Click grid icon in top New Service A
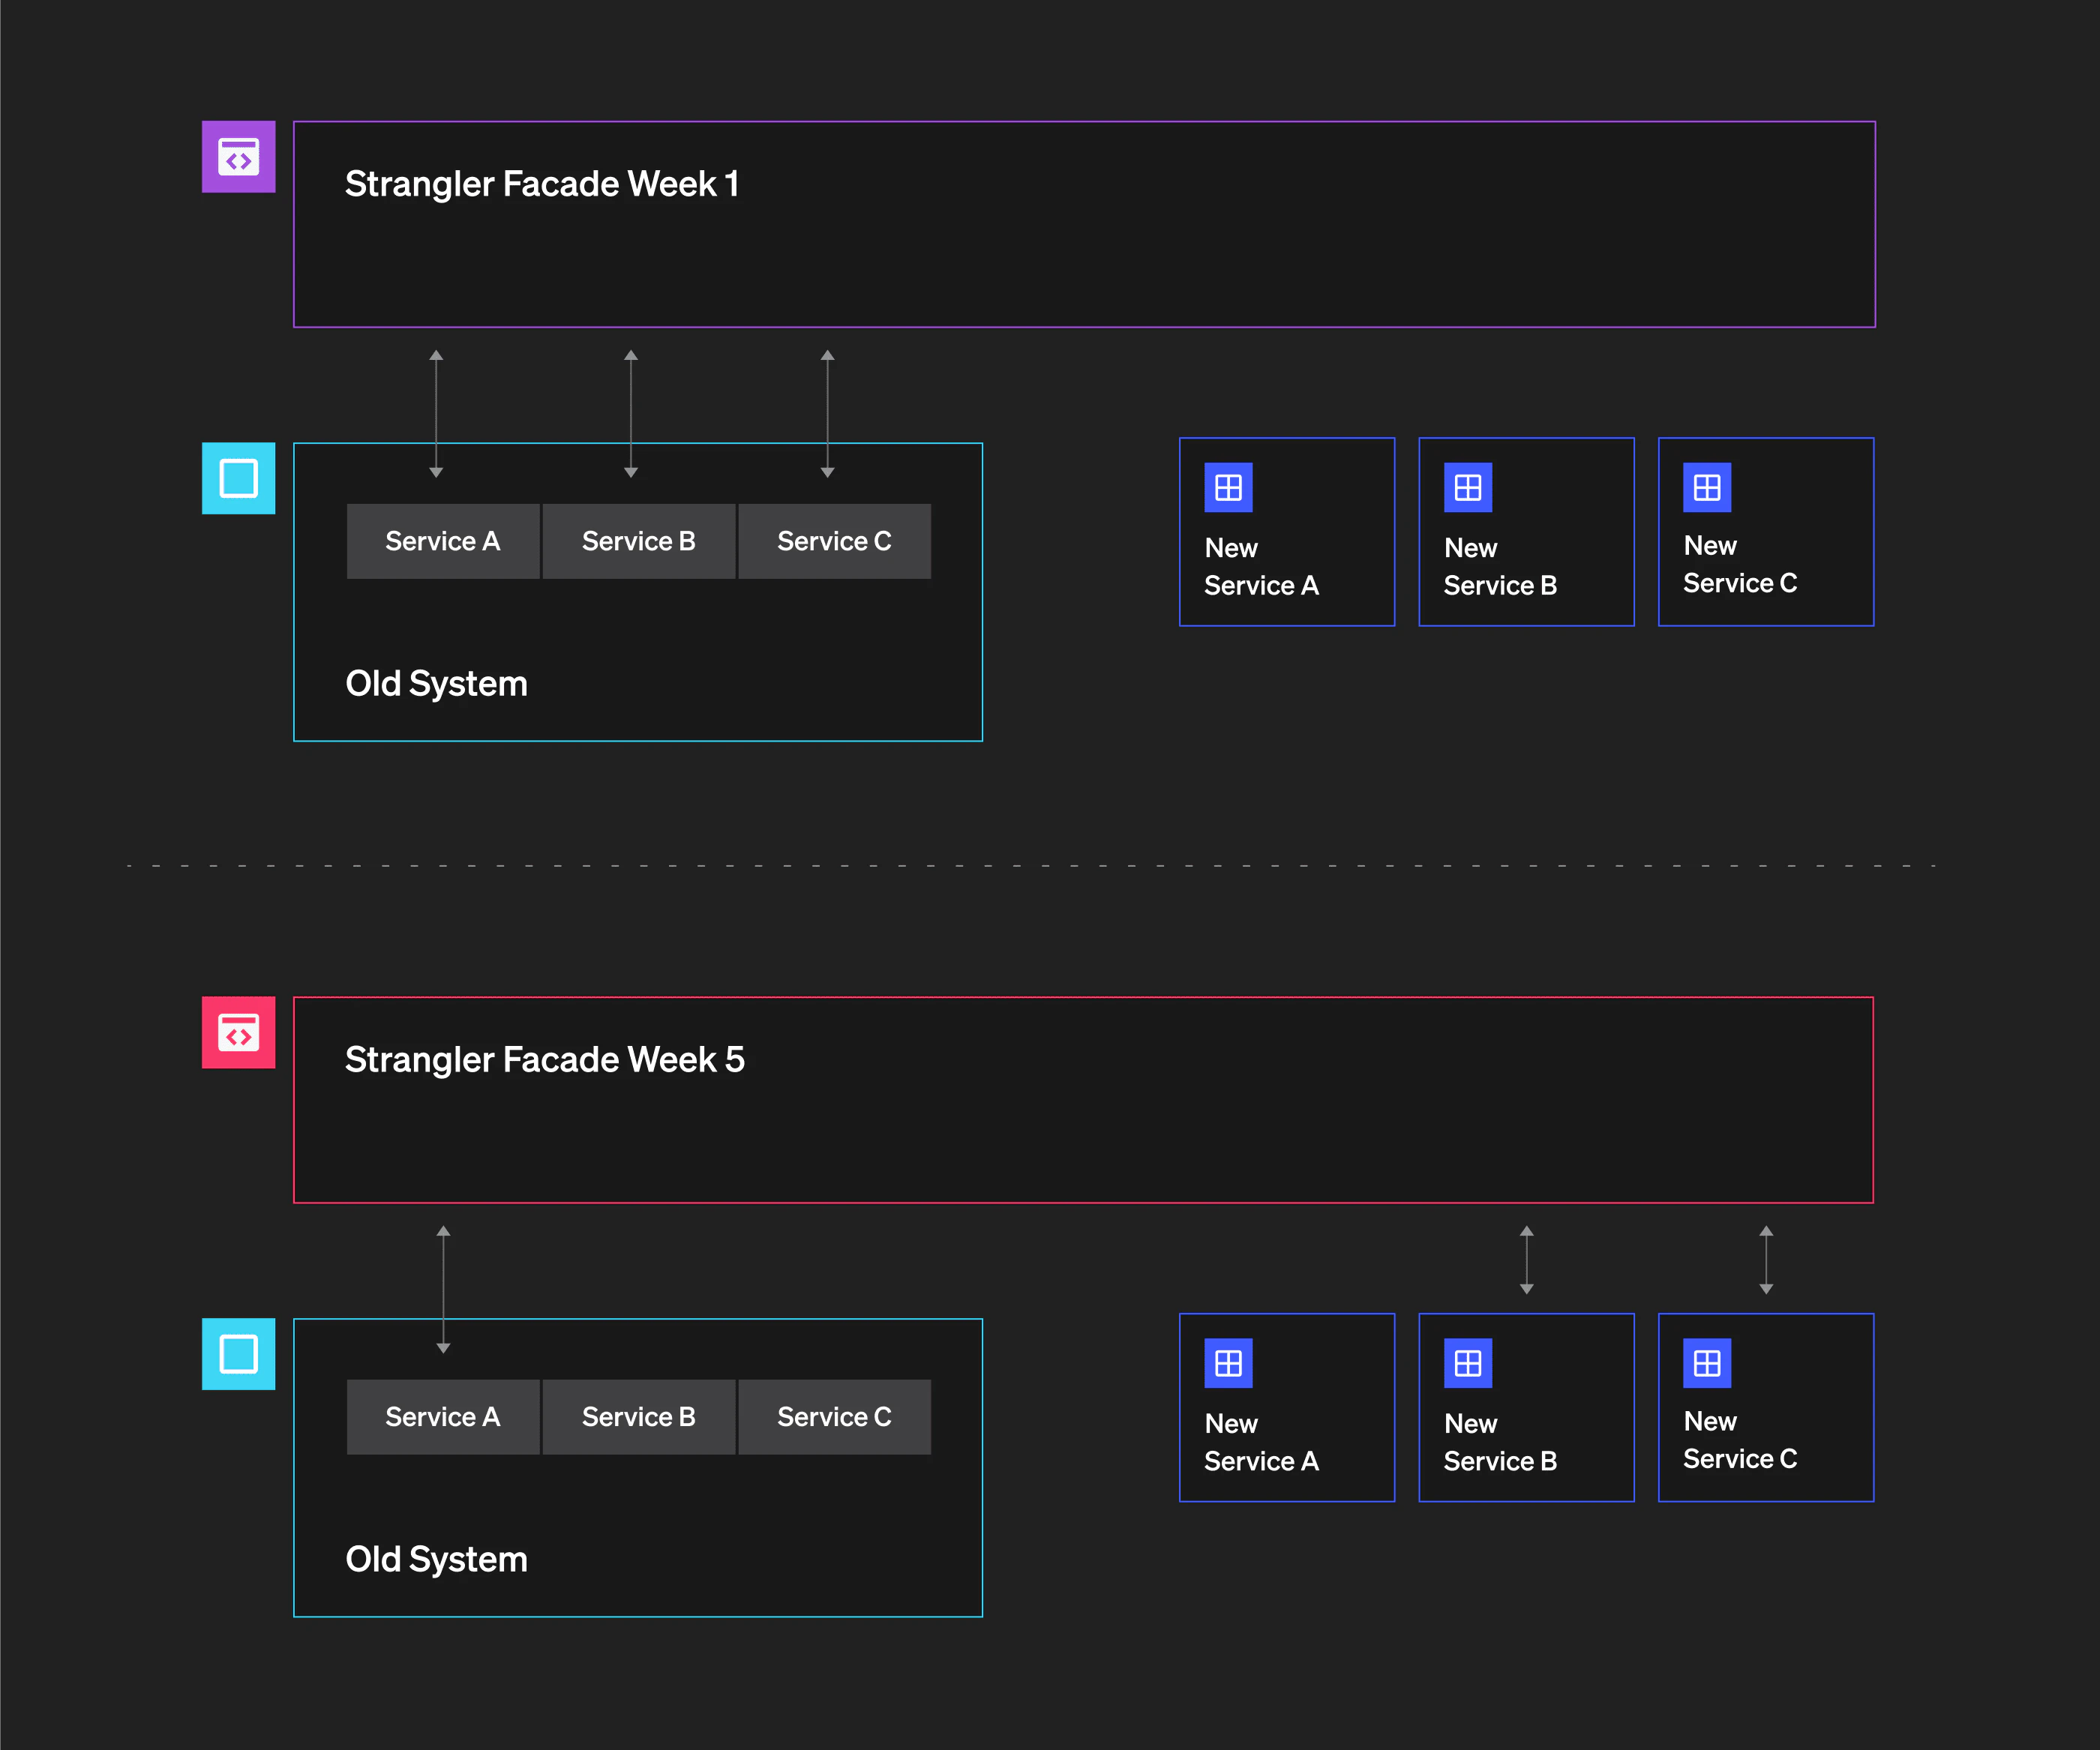 1228,487
